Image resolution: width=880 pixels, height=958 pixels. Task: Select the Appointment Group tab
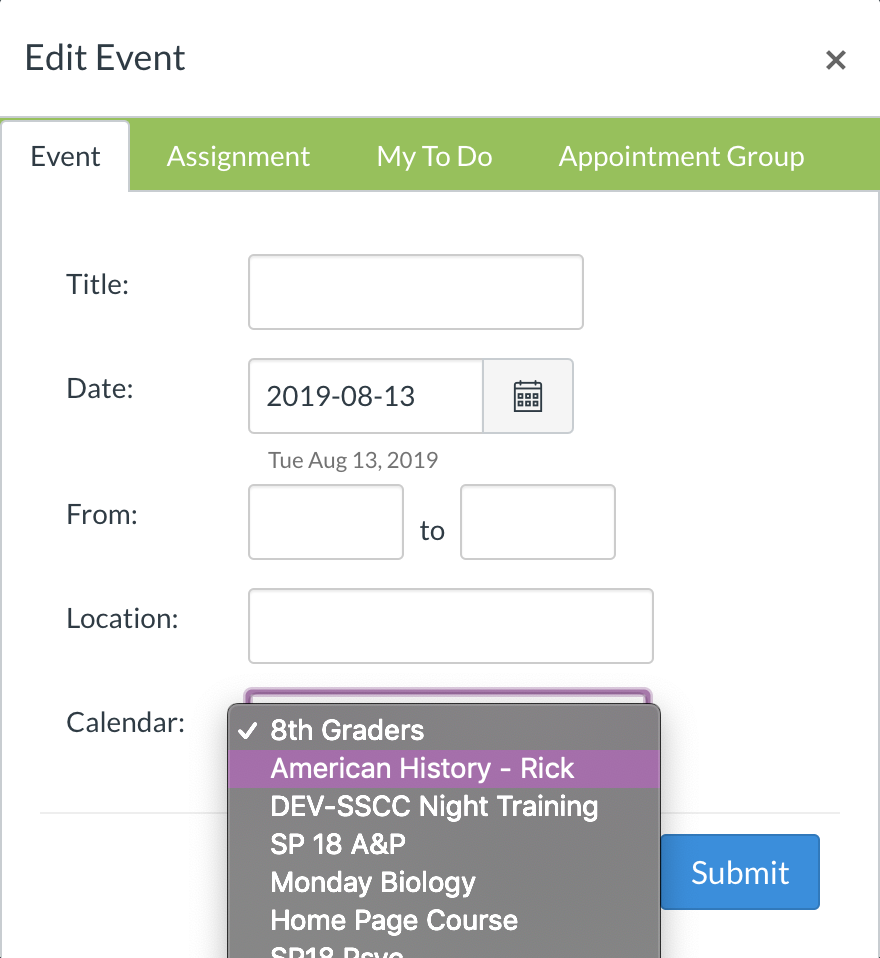click(681, 157)
